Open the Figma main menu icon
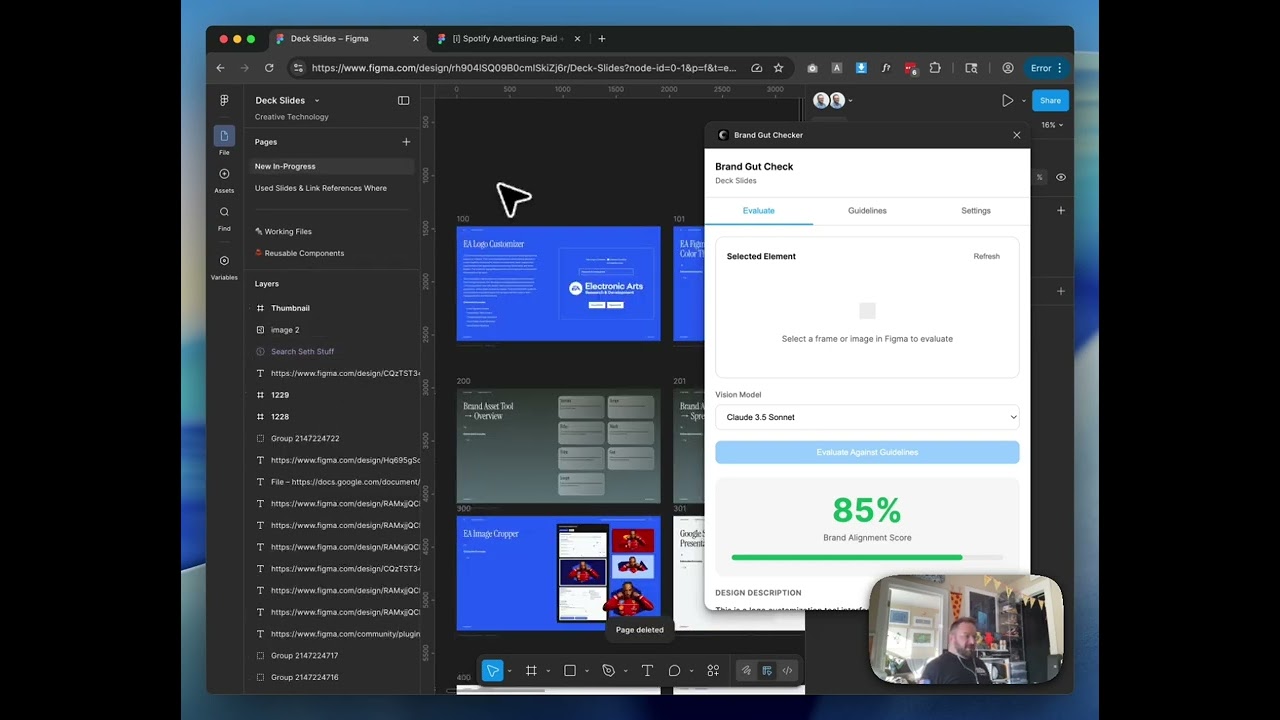The width and height of the screenshot is (1280, 720). pyautogui.click(x=224, y=100)
